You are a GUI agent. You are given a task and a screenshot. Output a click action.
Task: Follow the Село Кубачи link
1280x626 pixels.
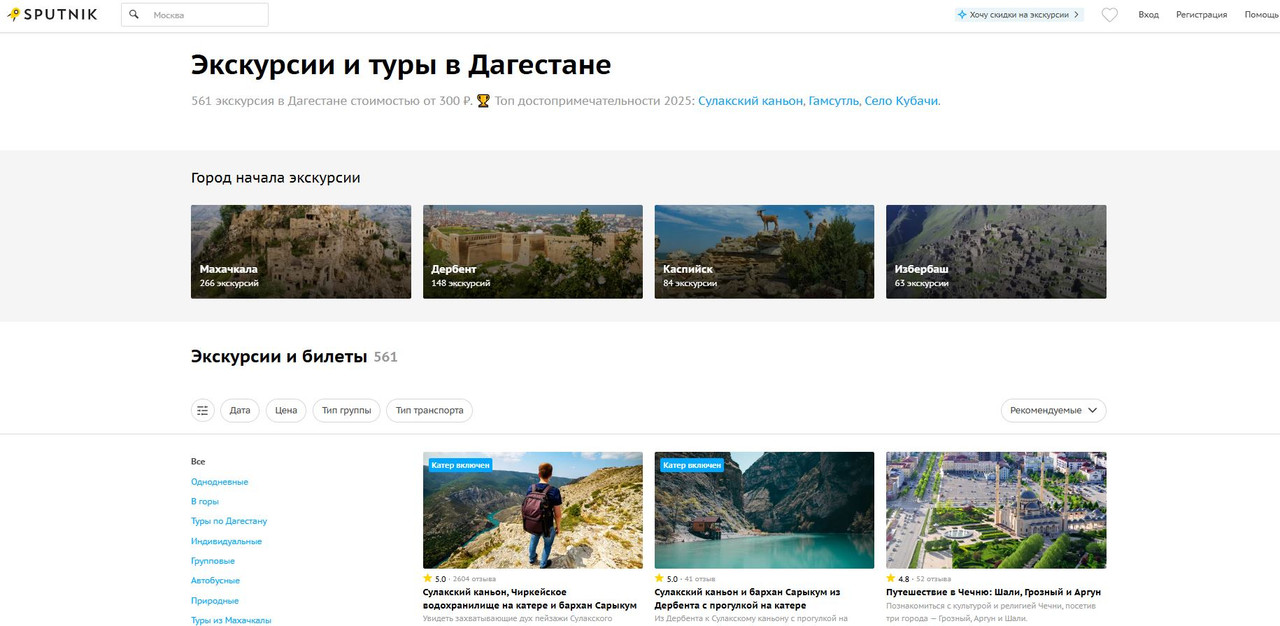tap(901, 101)
